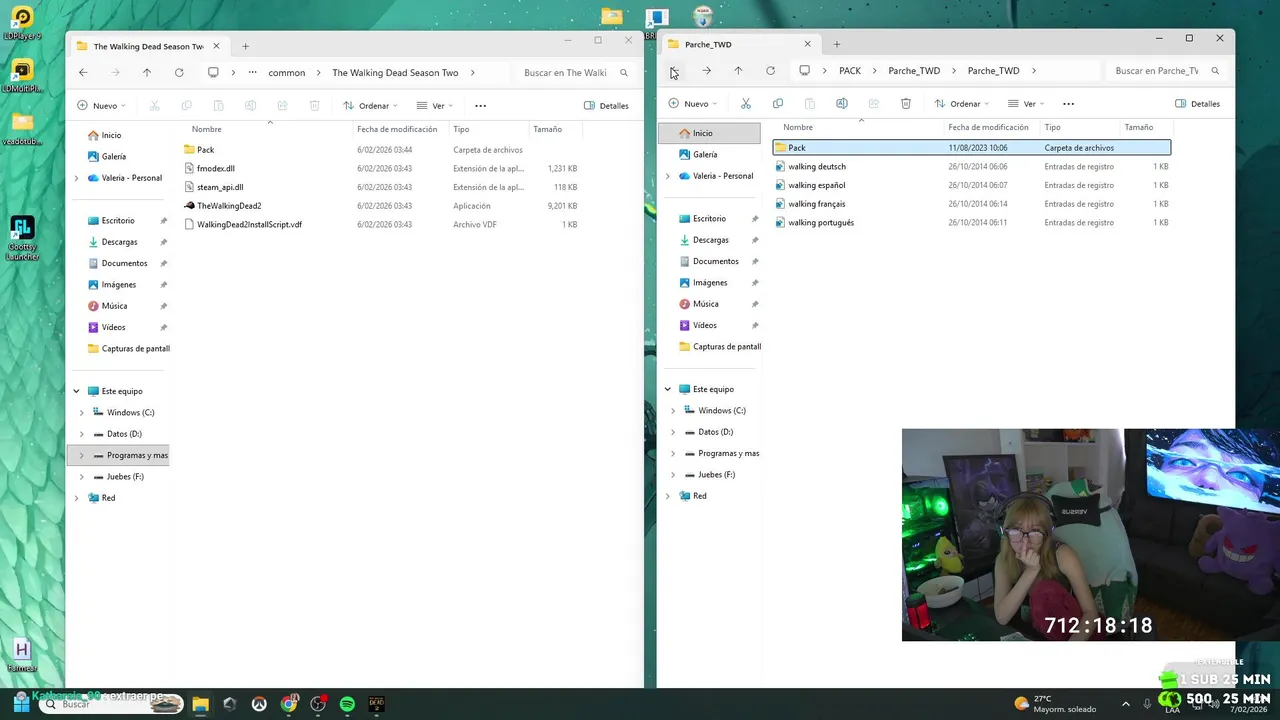This screenshot has width=1280, height=720.
Task: Select WalkingDead2InstallScript.vdf file
Action: (249, 224)
